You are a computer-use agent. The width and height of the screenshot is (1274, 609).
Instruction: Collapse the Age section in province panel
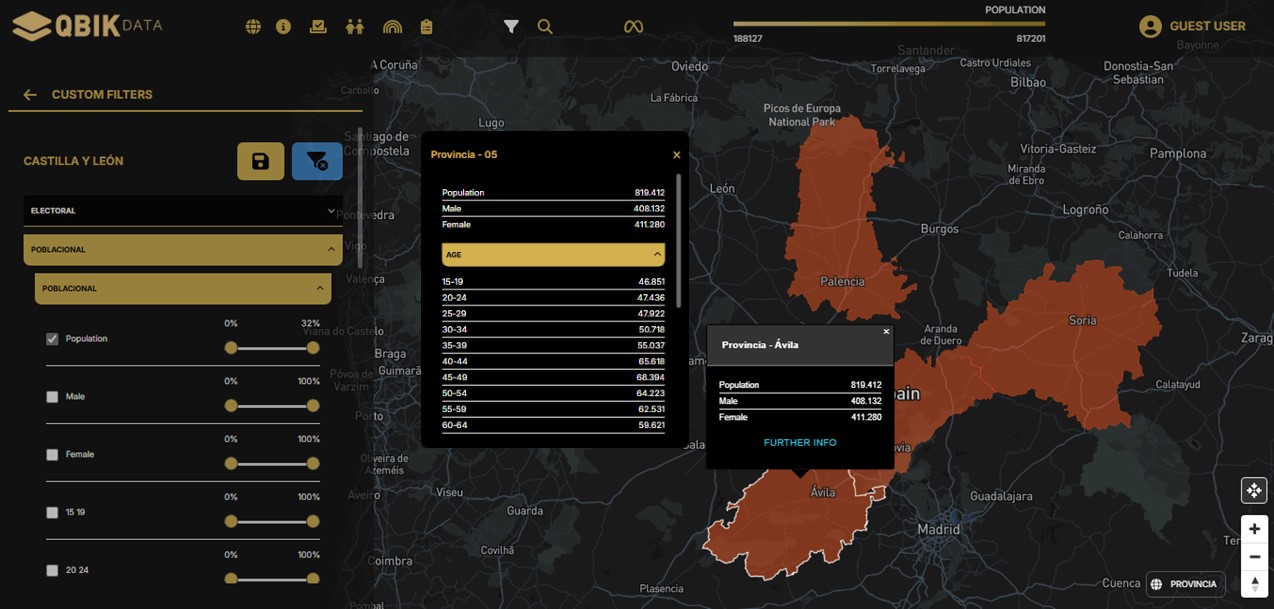(553, 255)
